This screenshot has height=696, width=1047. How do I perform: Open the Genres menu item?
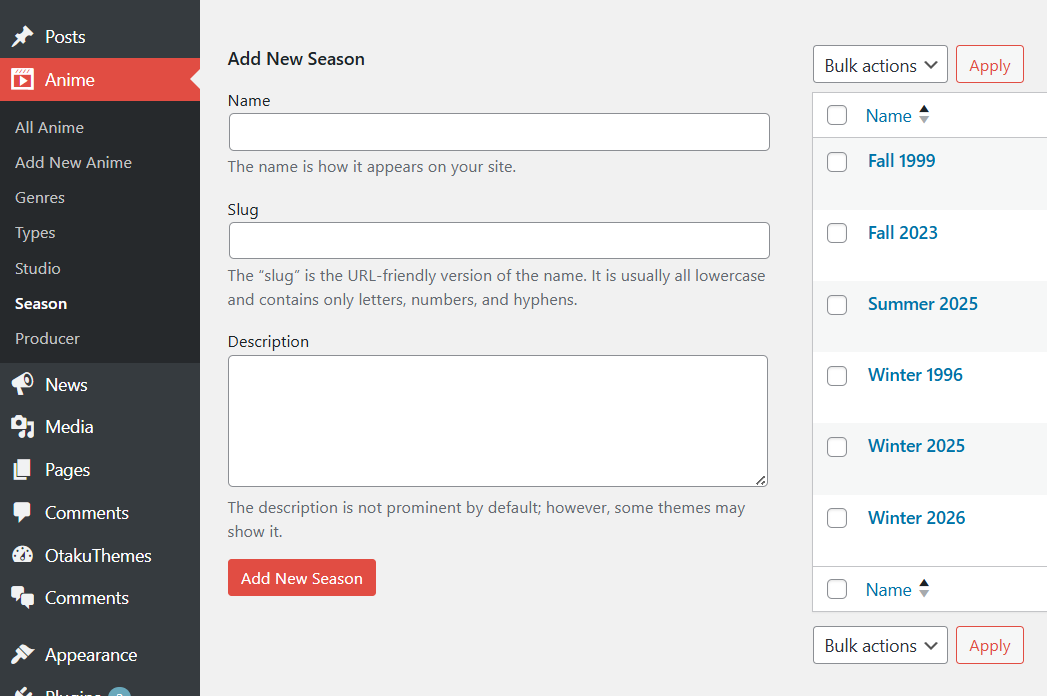point(39,197)
